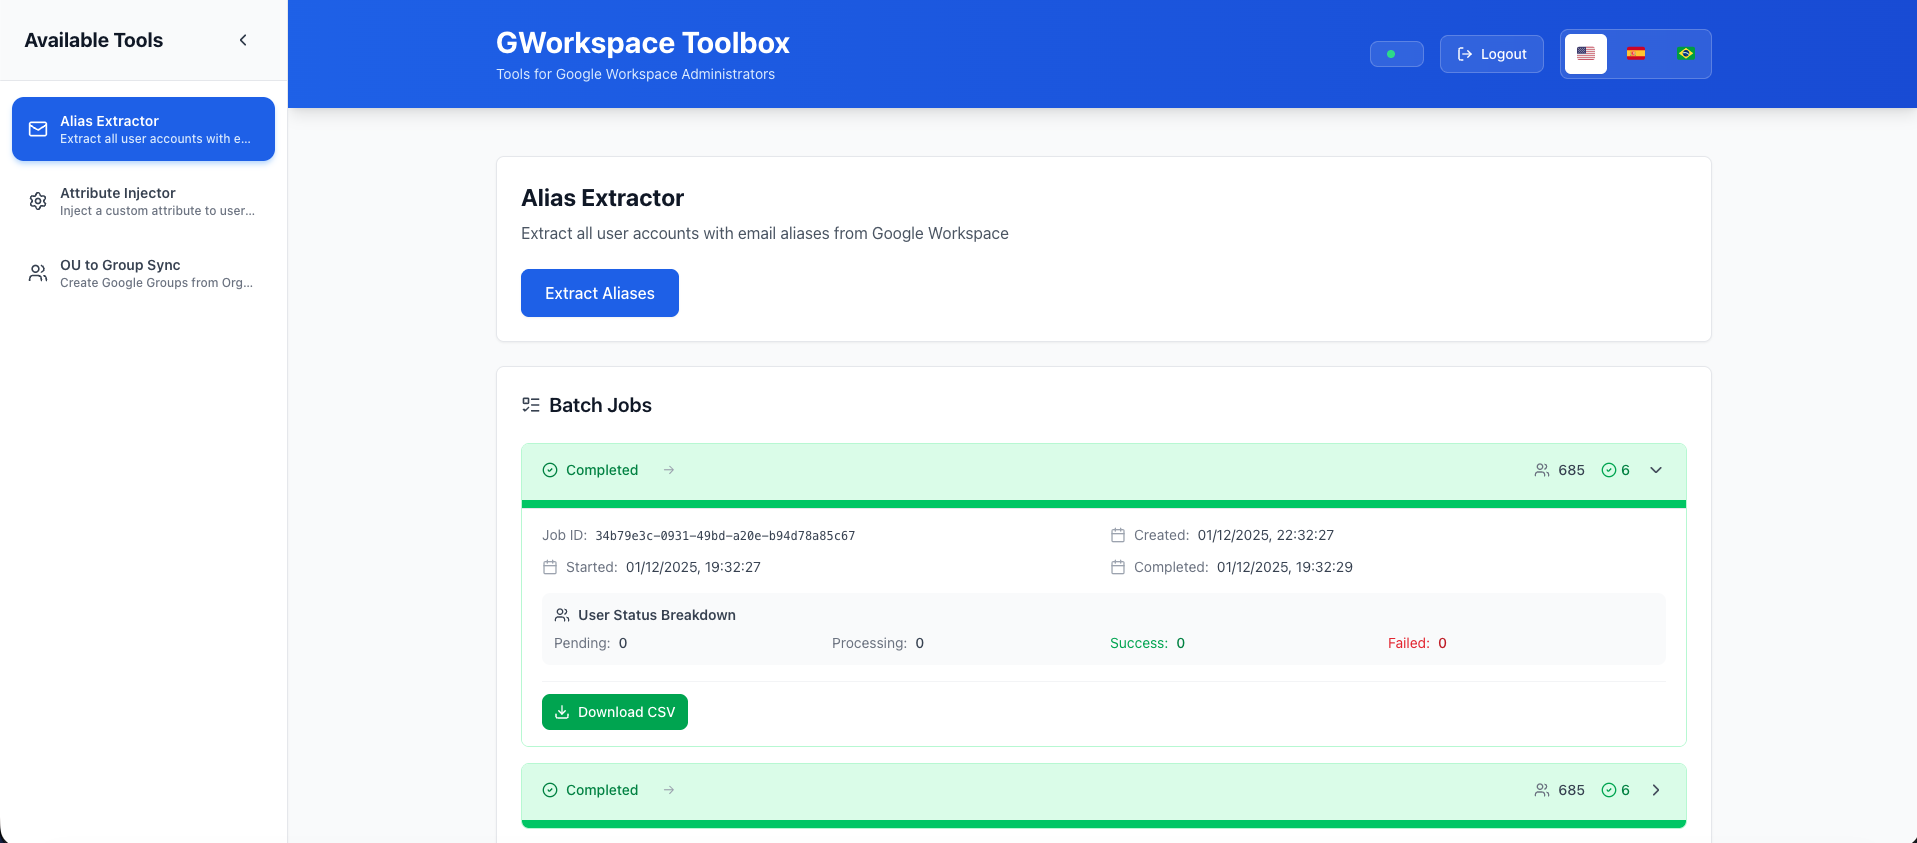The width and height of the screenshot is (1917, 843).
Task: Click the Job ID 34b79e3c-0931-49bd value
Action: 725,536
